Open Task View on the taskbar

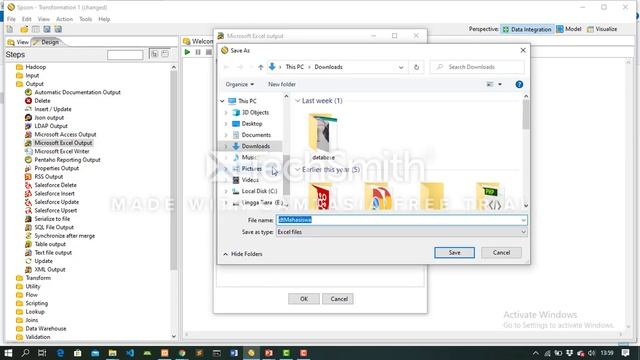tap(42, 353)
